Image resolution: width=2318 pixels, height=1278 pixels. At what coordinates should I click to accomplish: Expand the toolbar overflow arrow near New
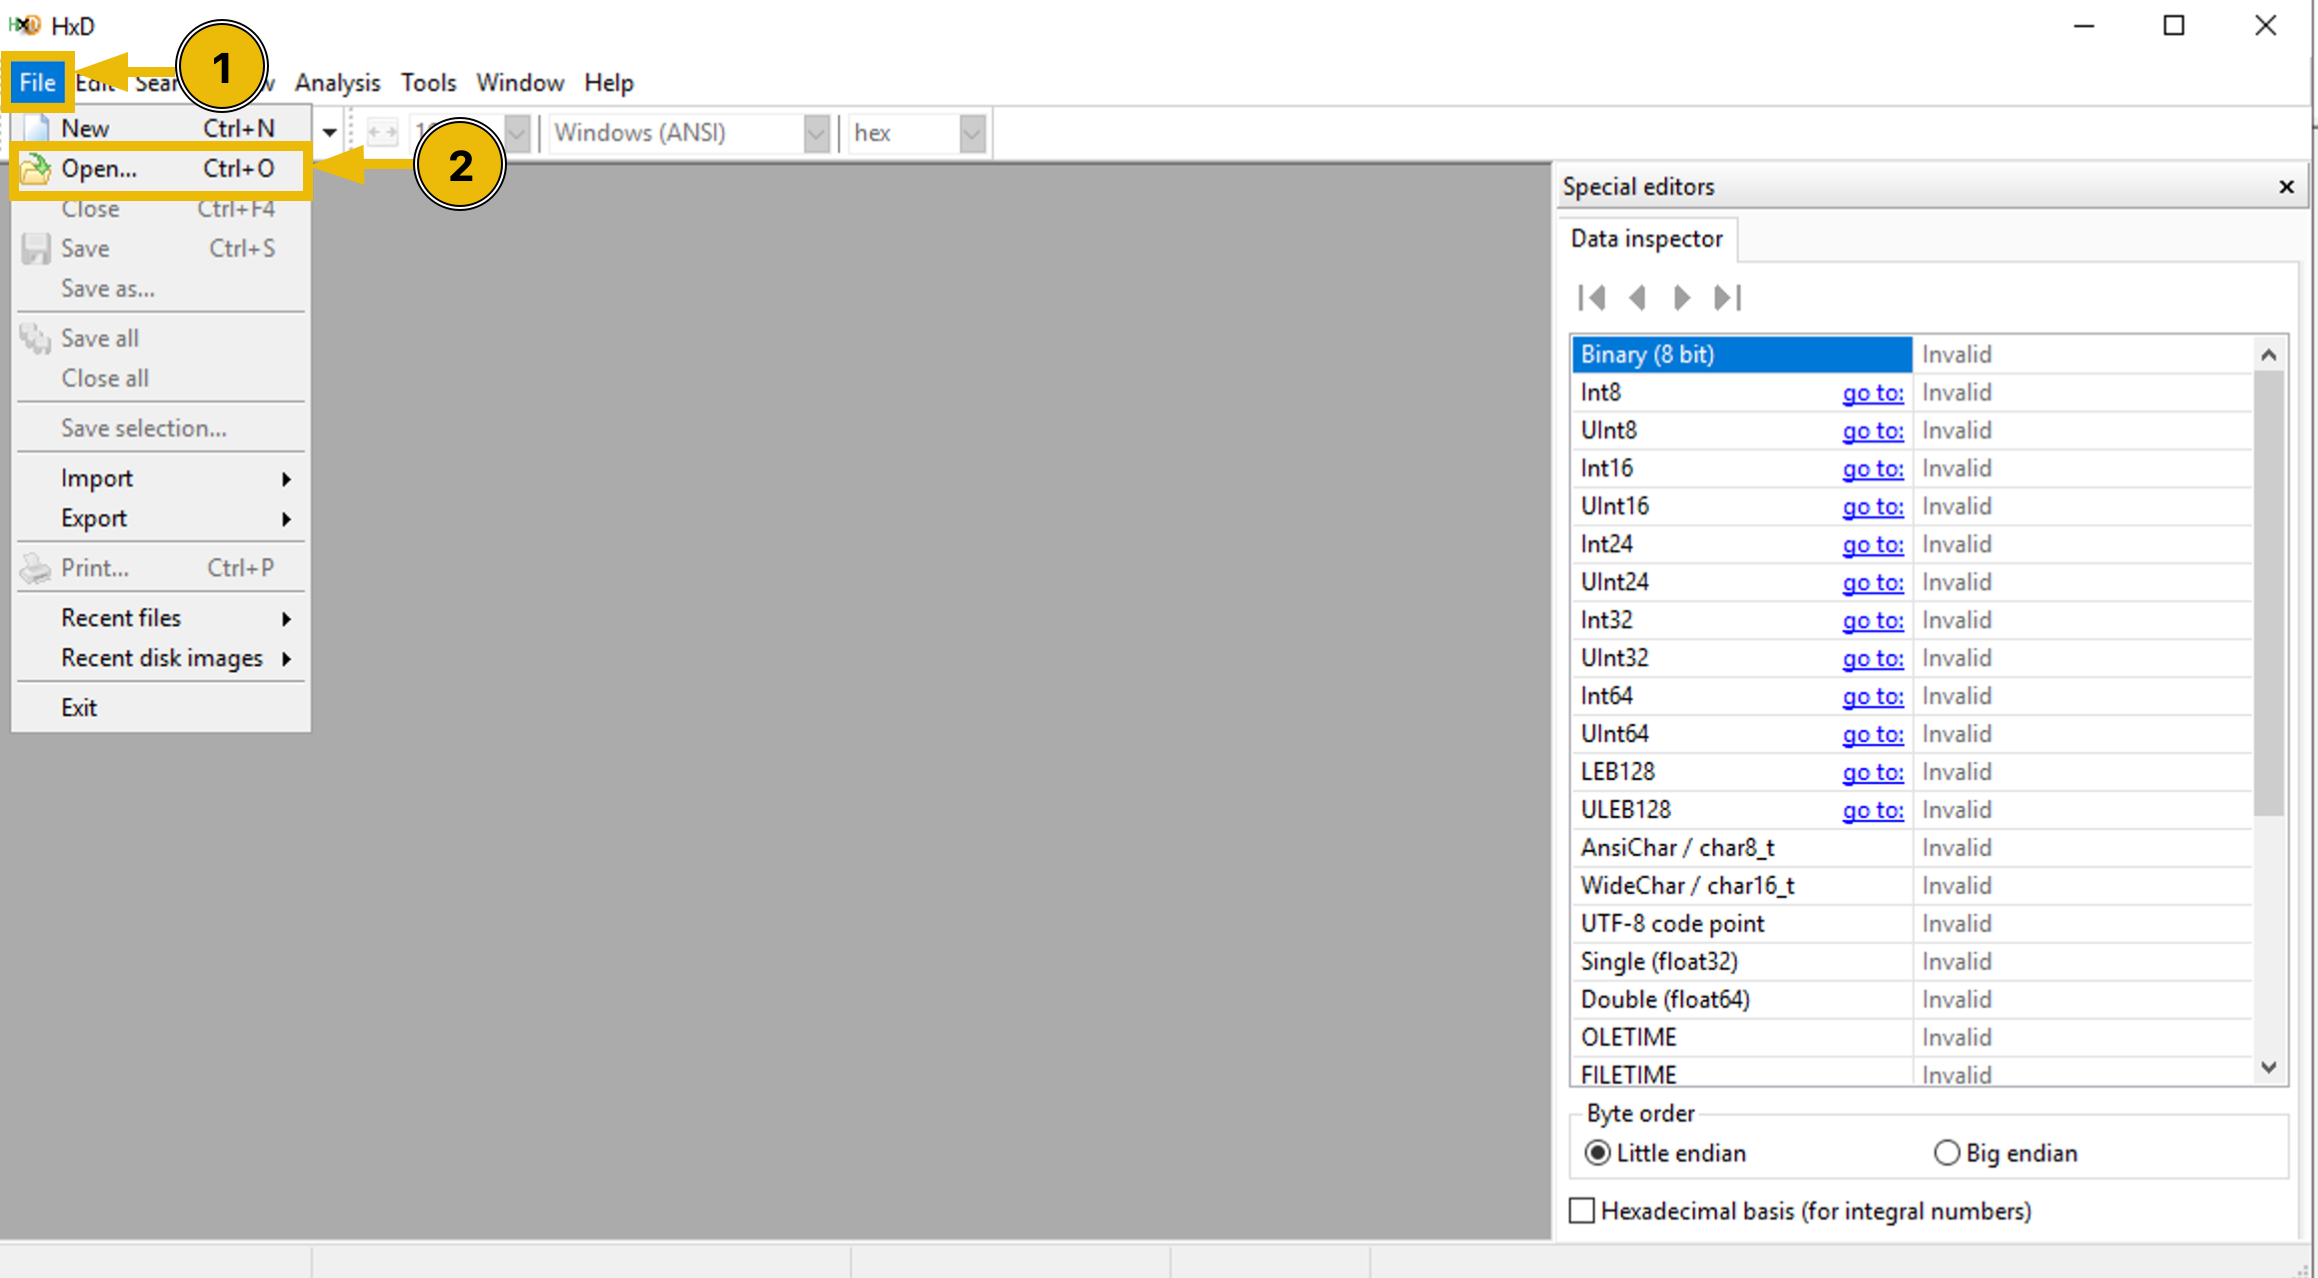tap(329, 133)
